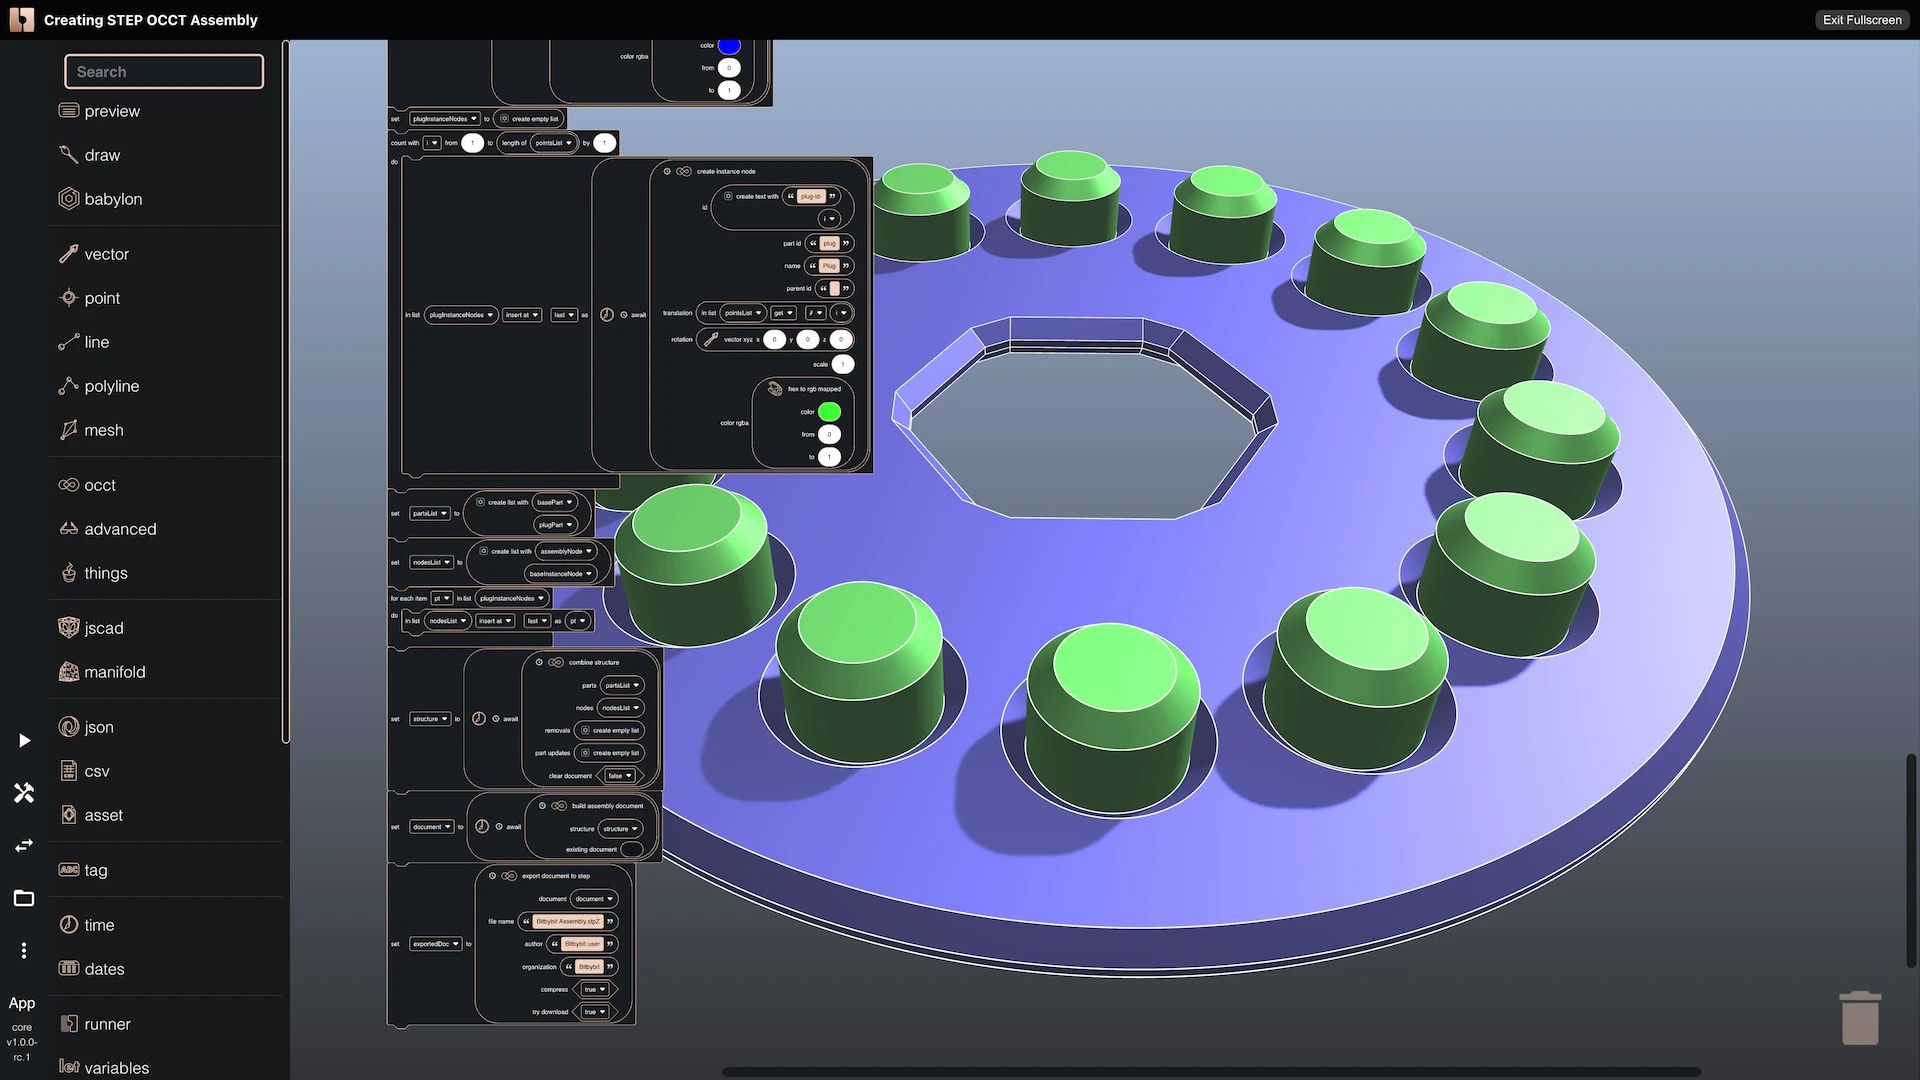Select the advanced sidebar entry

[x=120, y=529]
